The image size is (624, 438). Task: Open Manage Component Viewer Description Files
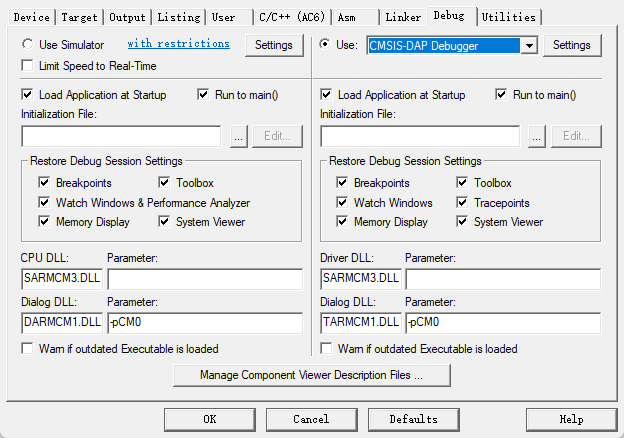[x=311, y=375]
